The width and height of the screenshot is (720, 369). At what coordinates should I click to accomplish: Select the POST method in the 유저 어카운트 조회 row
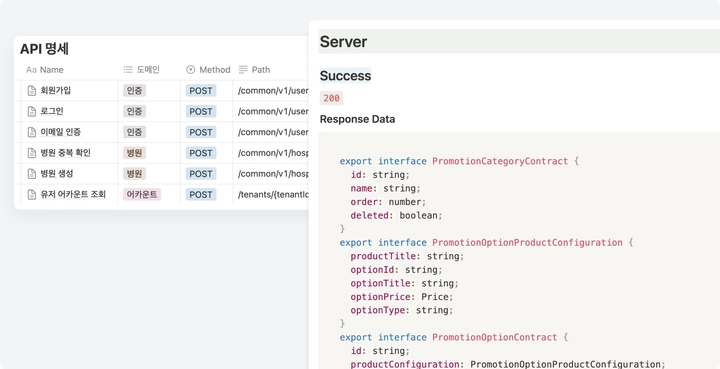click(201, 195)
